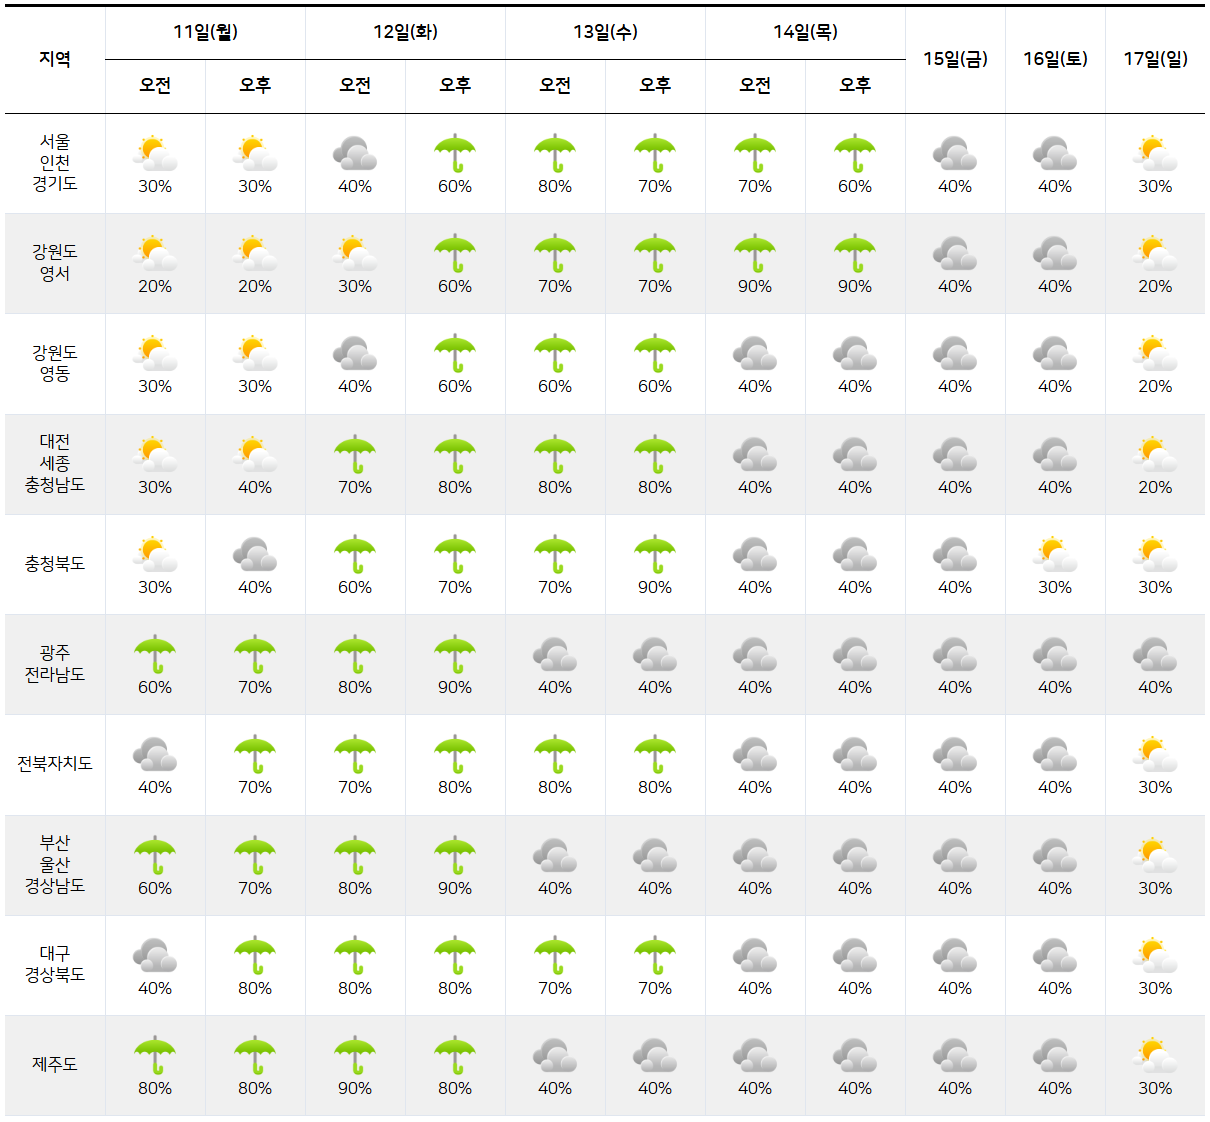The image size is (1210, 1122).
Task: Click the 제주도 region label
Action: point(55,1065)
